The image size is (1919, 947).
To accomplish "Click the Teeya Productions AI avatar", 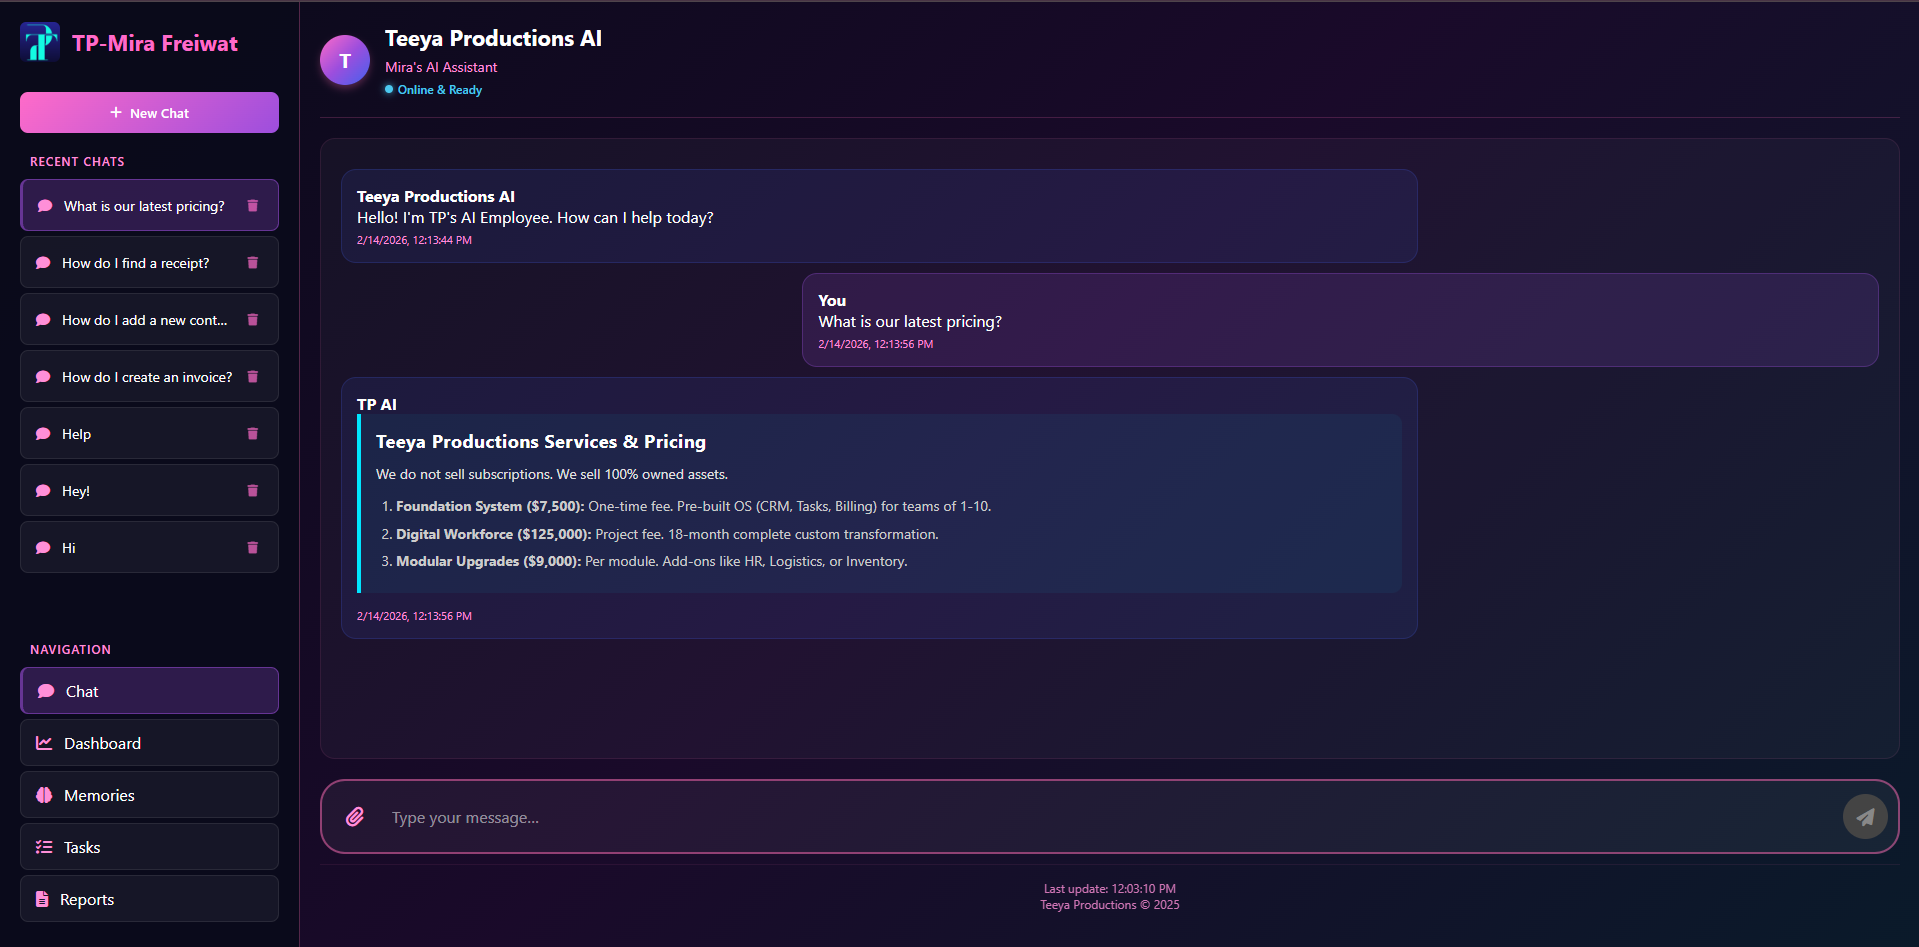I will coord(344,60).
